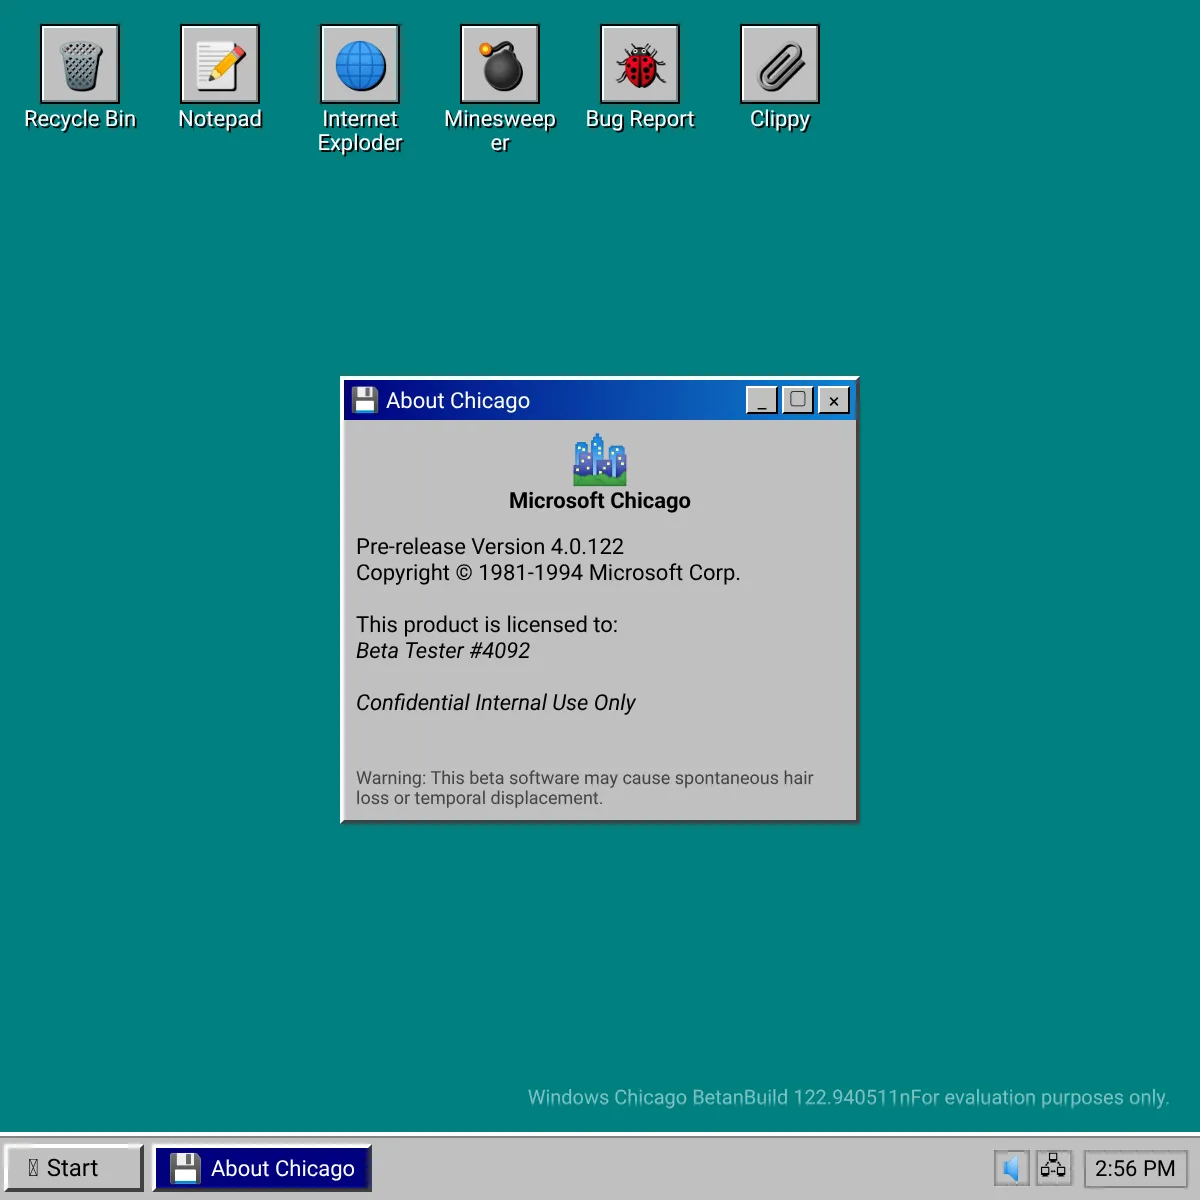Open the volume speaker tray icon
The image size is (1200, 1200).
(x=1011, y=1167)
